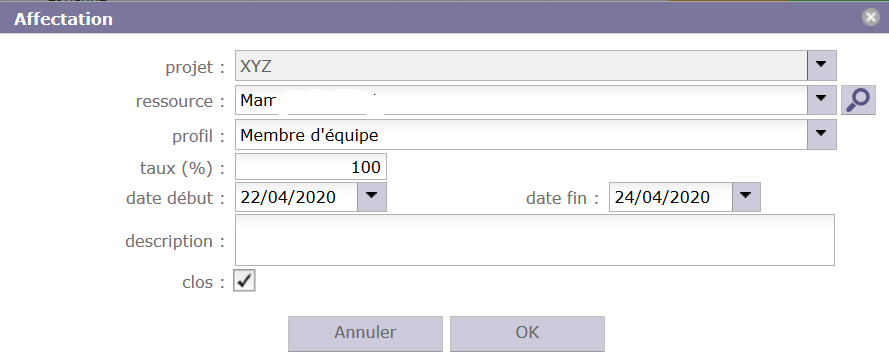This screenshot has height=364, width=889.
Task: Select the date début field 22/04/2020
Action: [297, 197]
